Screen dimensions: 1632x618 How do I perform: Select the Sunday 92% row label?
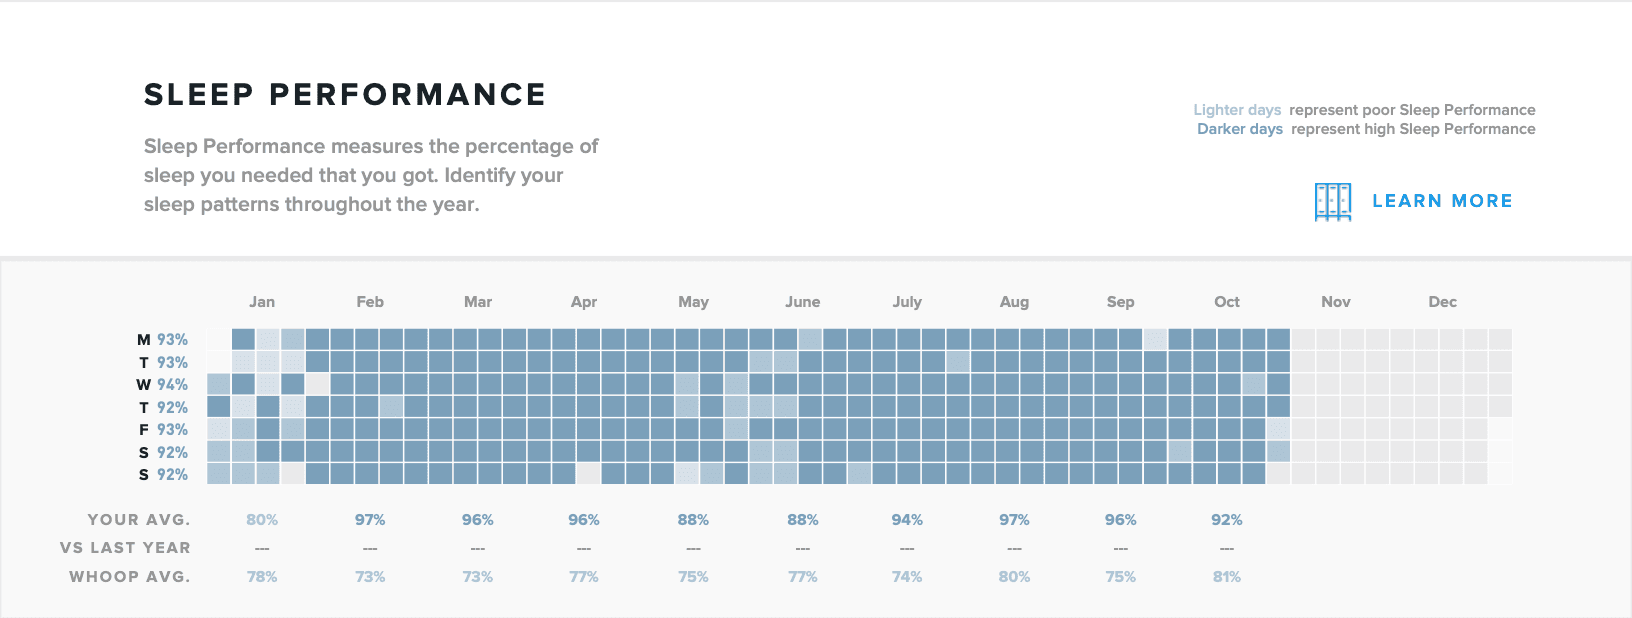[166, 475]
